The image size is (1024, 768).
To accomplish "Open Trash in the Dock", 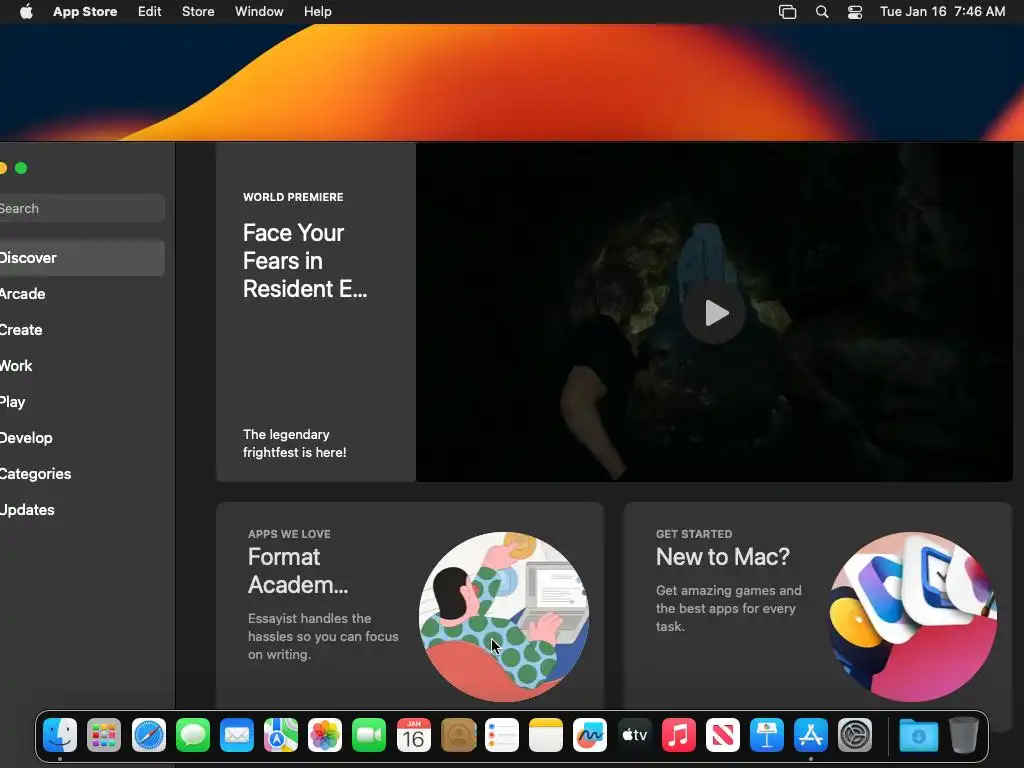I will coord(963,735).
